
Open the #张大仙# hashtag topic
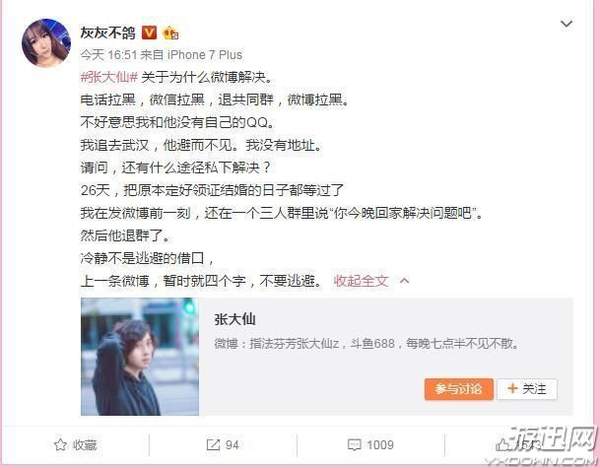click(109, 78)
